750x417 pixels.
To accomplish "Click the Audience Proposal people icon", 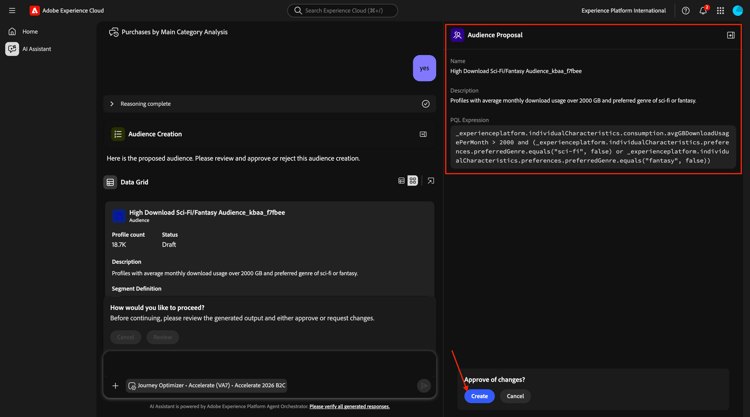I will [457, 35].
